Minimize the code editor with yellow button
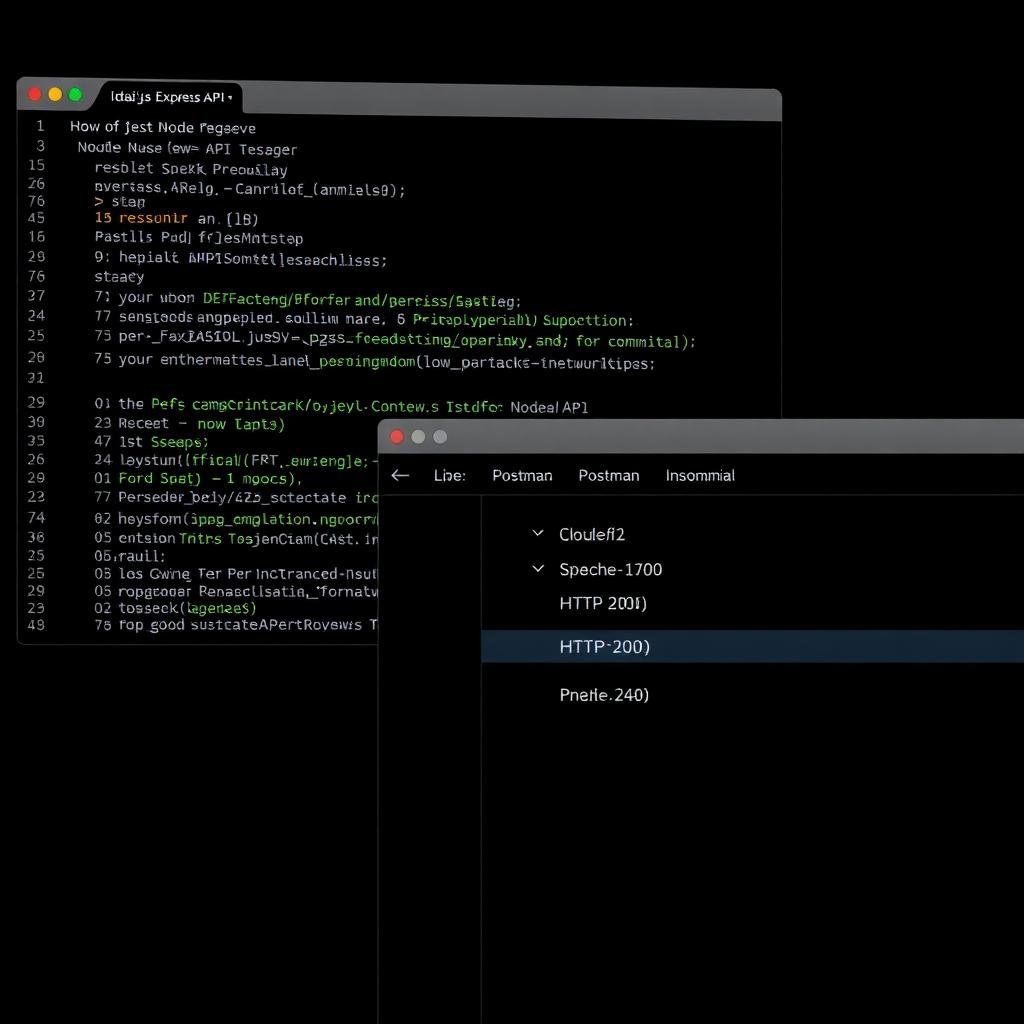This screenshot has width=1024, height=1024. coord(55,94)
